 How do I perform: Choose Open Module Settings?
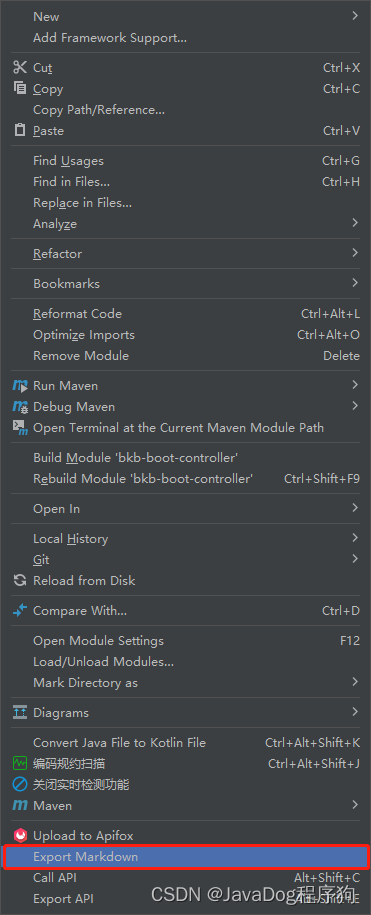[186, 641]
